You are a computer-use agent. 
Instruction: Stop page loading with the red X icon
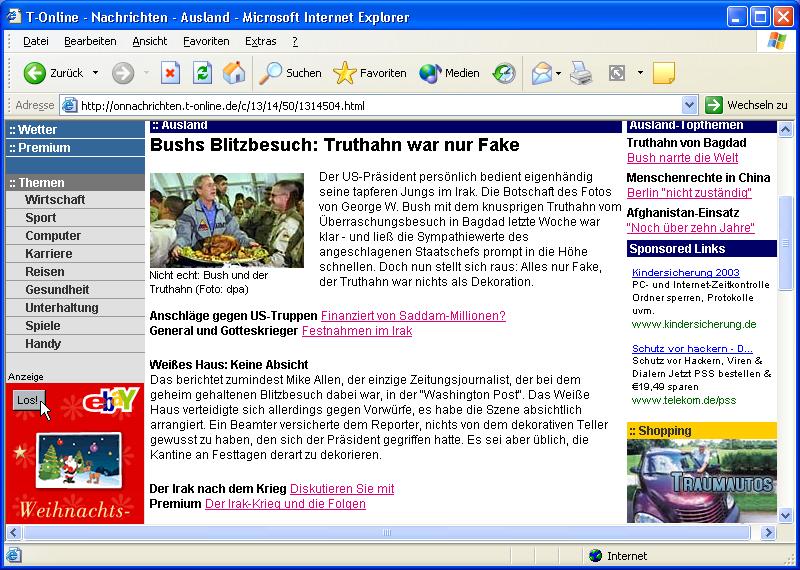tap(170, 73)
